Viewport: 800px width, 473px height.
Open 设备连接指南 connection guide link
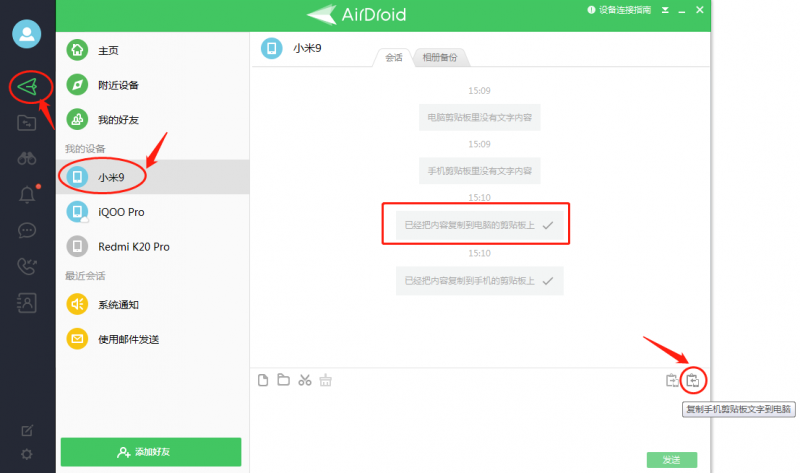point(619,10)
